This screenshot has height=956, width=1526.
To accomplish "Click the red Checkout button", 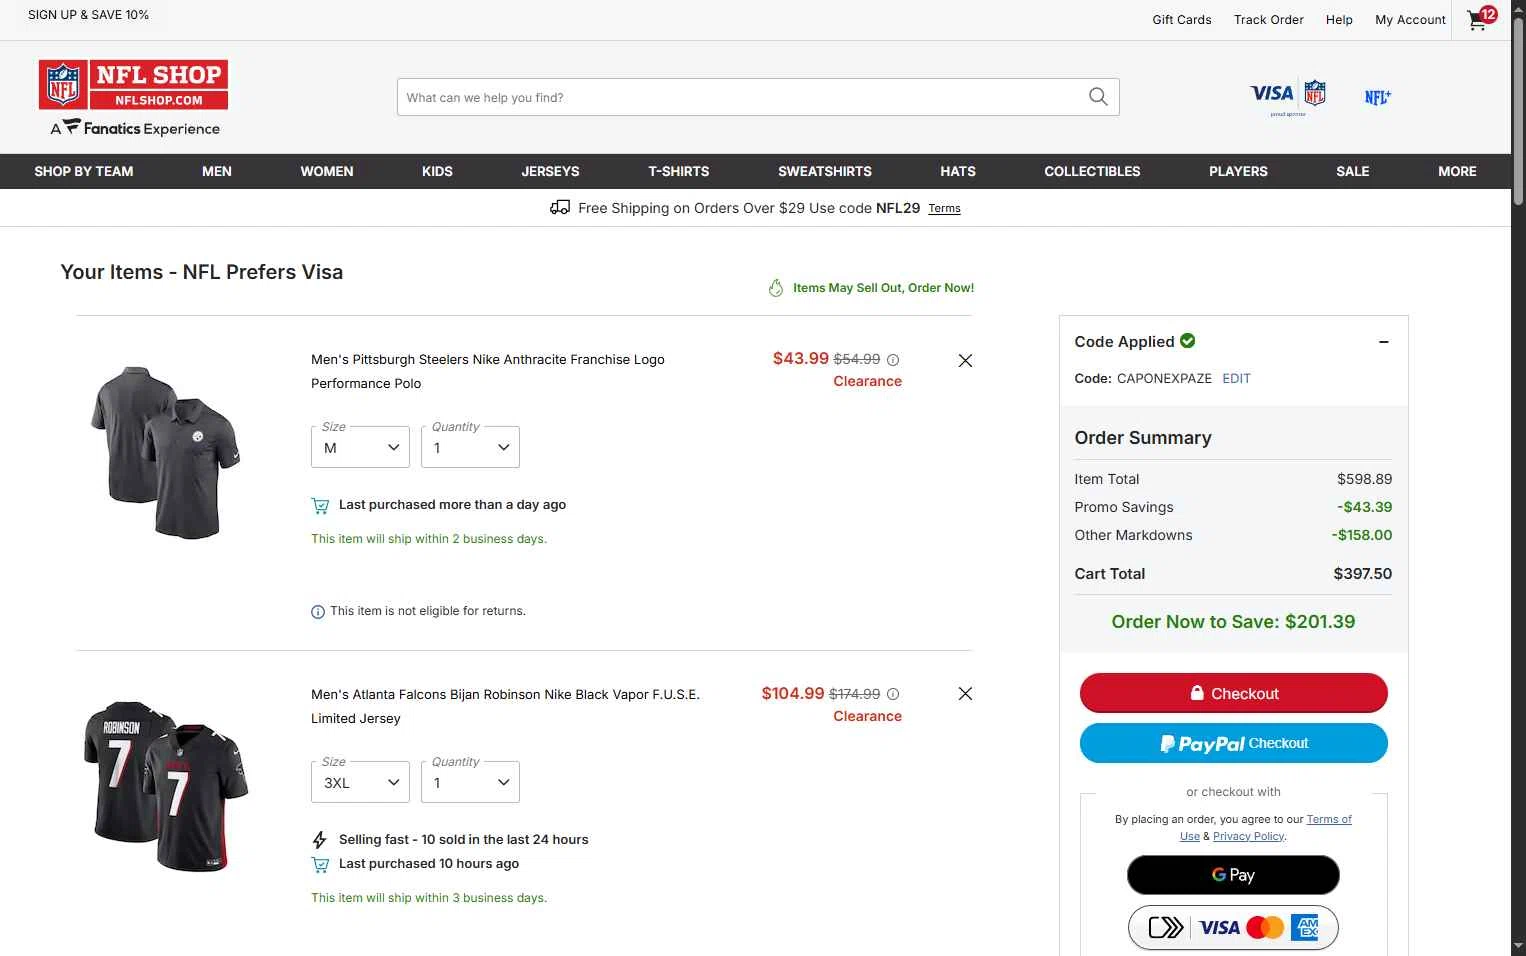I will click(x=1233, y=693).
